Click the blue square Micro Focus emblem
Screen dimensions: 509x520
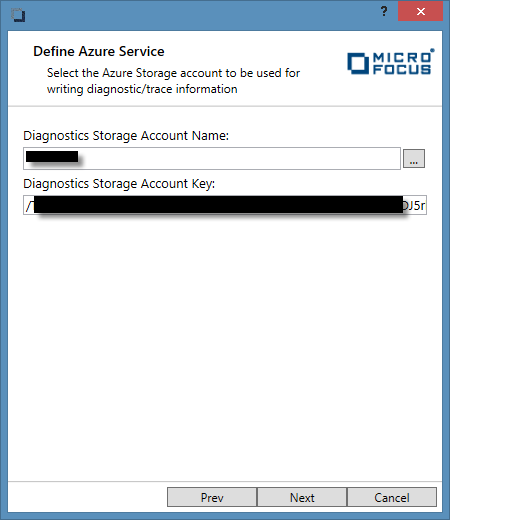tap(358, 63)
